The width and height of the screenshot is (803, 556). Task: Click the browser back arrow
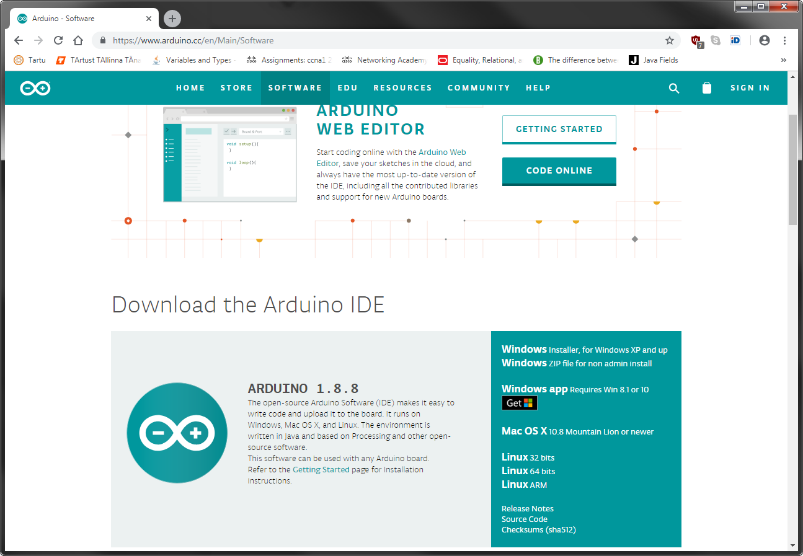point(18,40)
